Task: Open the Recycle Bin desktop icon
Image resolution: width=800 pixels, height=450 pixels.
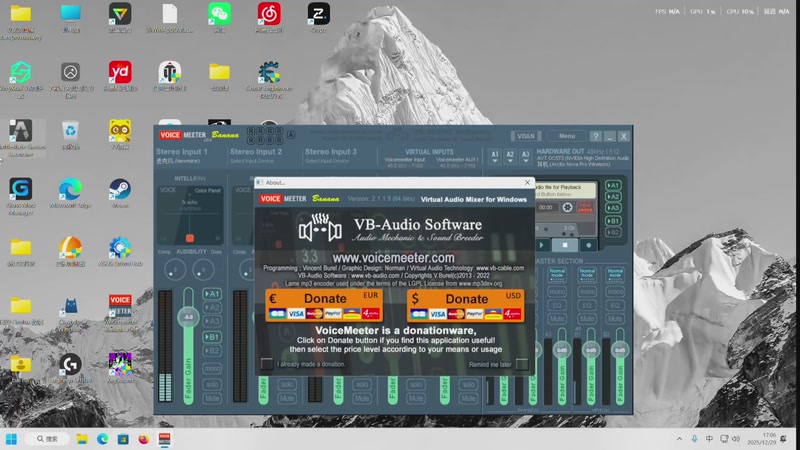Action: (70, 135)
